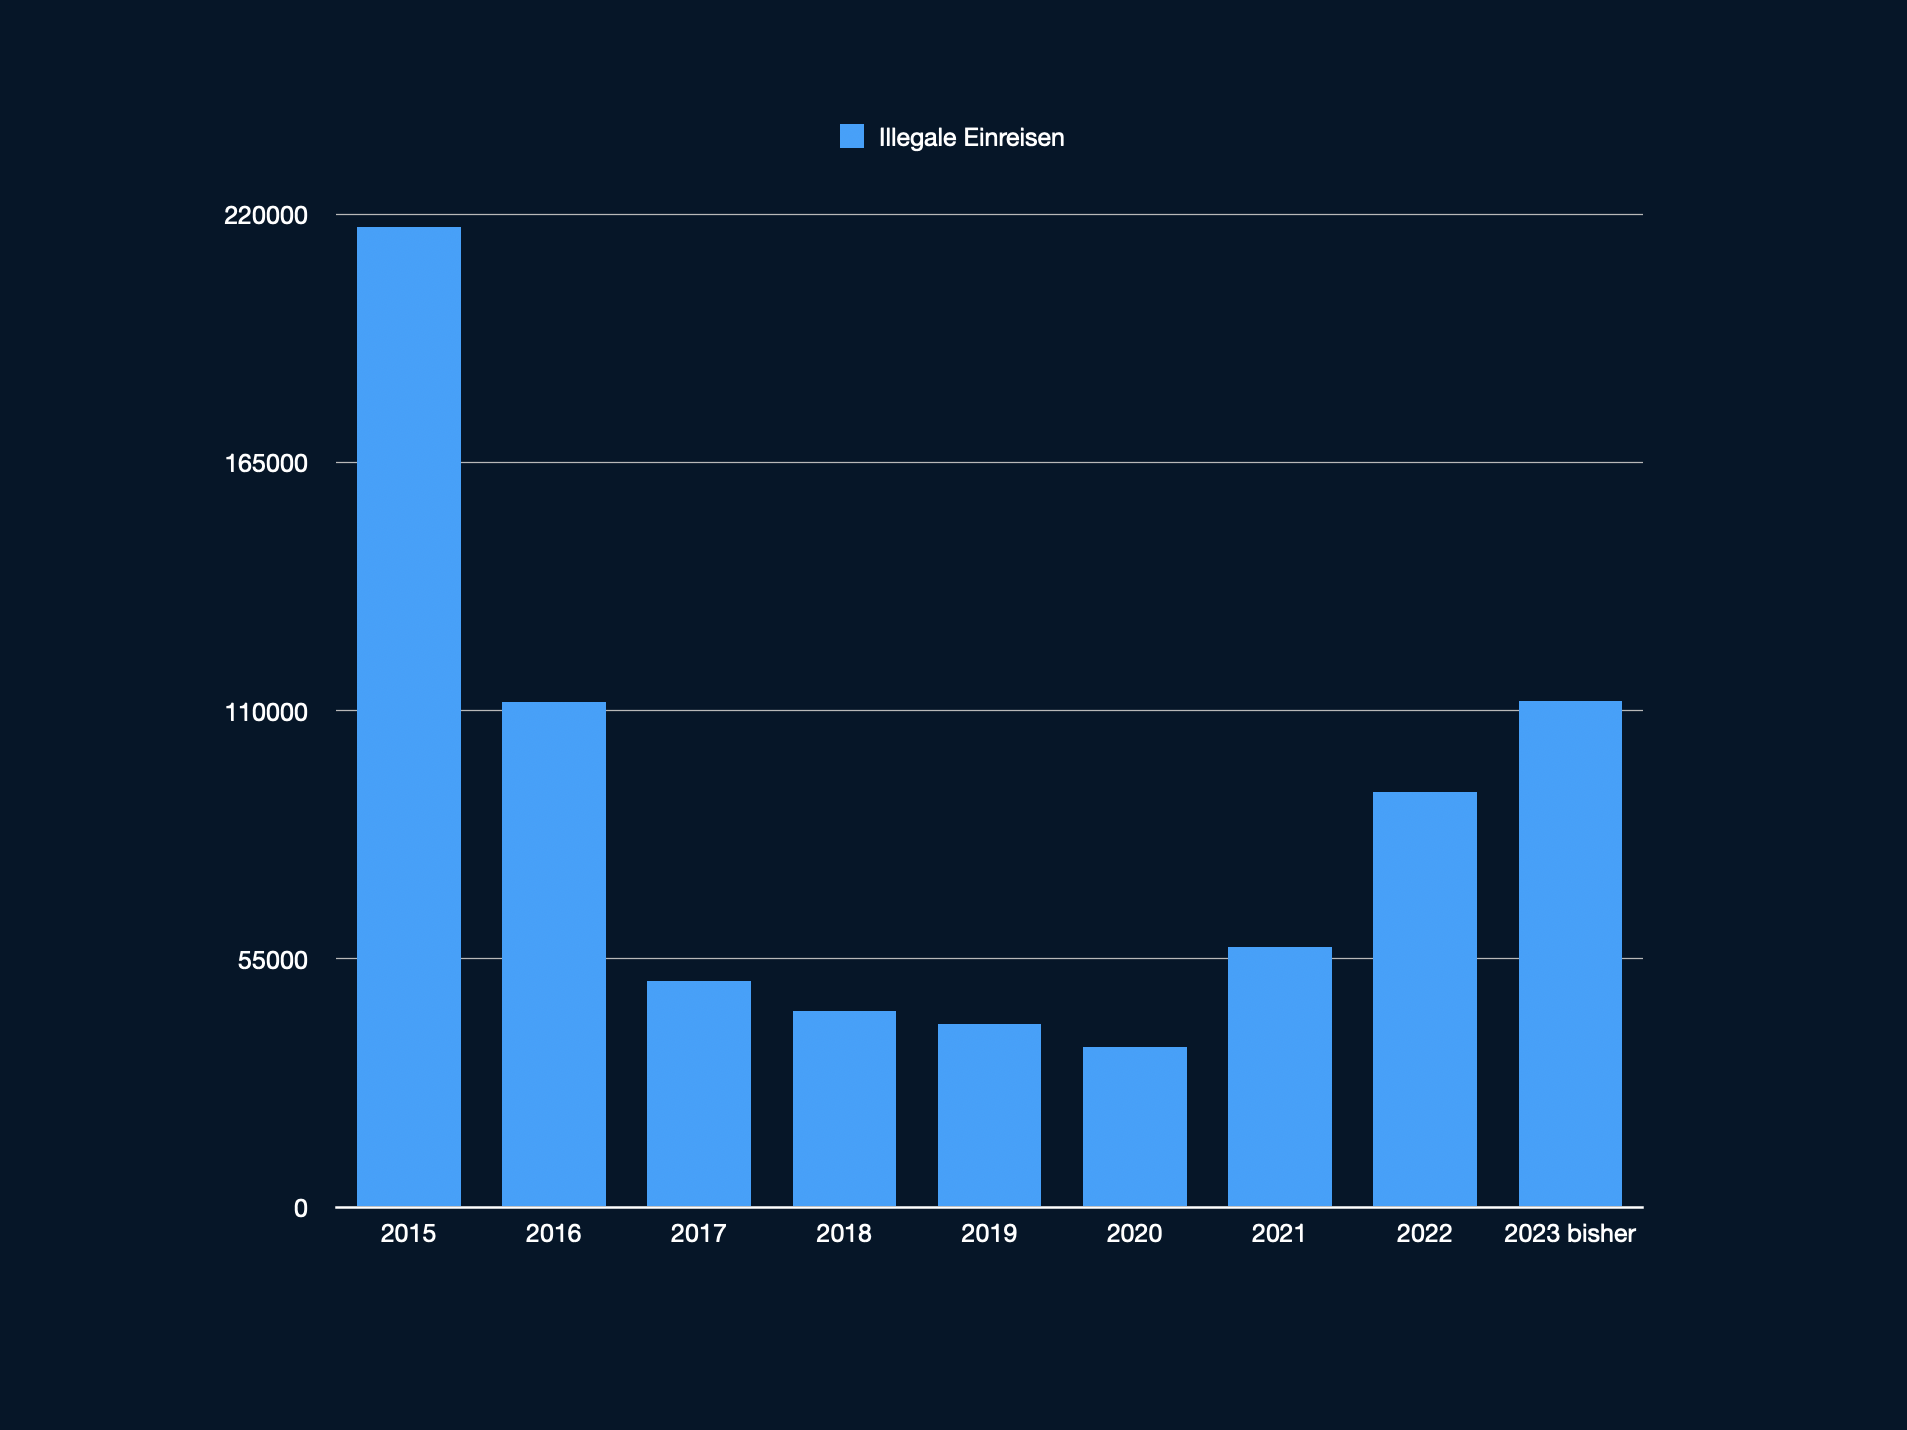Select the 2018 x-axis label
The width and height of the screenshot is (1907, 1430).
coord(844,1233)
